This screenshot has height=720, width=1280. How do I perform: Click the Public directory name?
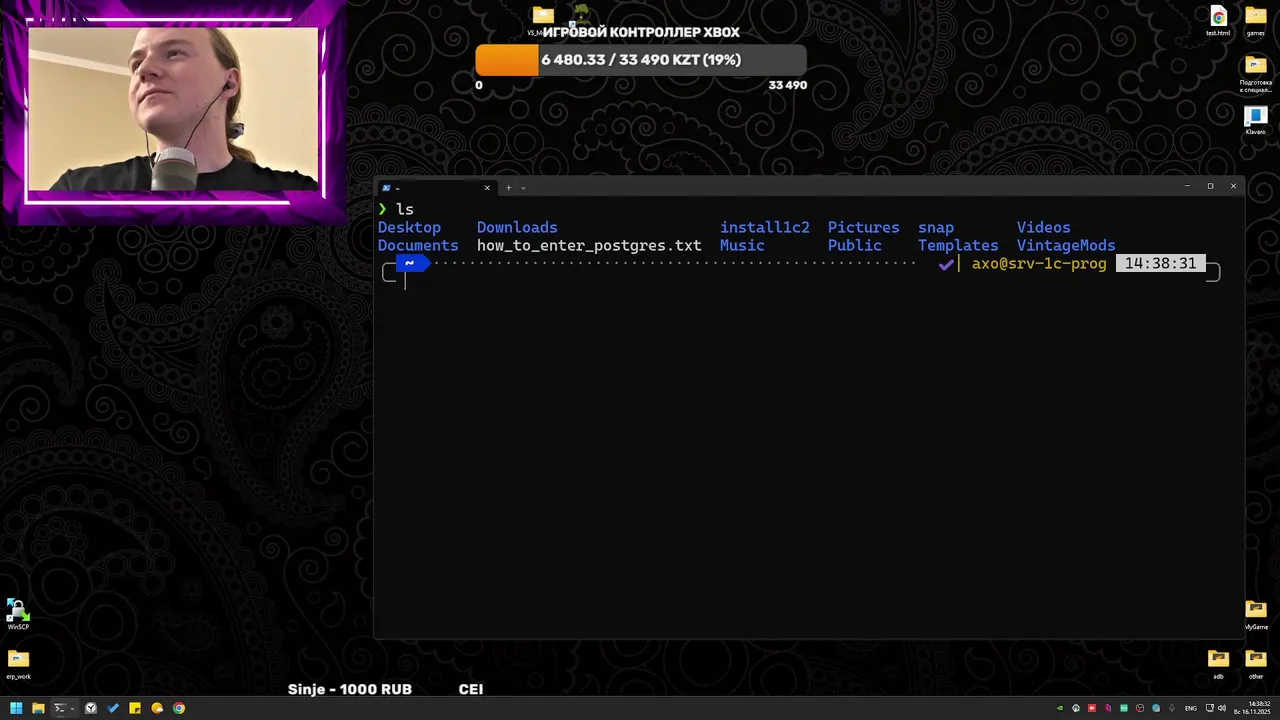click(855, 245)
